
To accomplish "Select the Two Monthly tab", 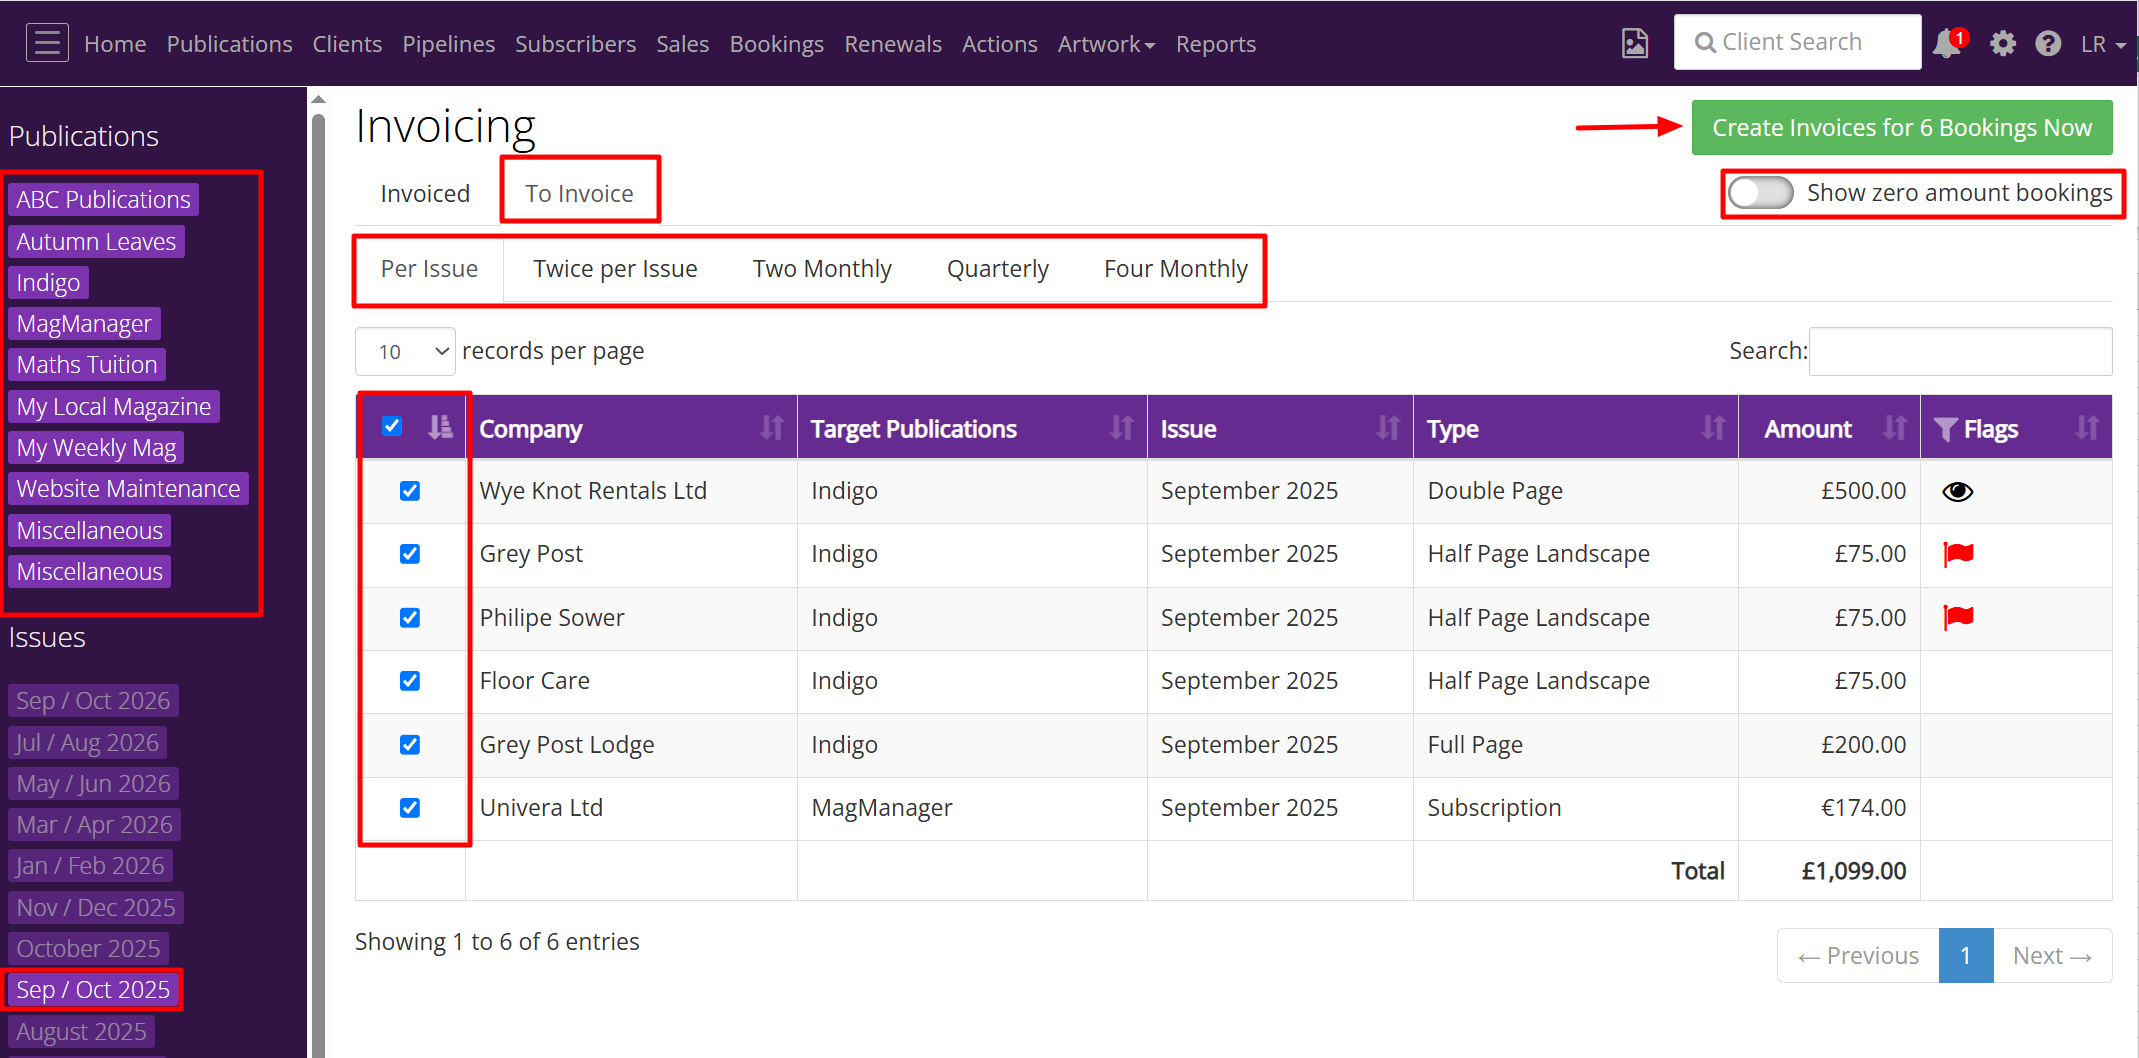I will coord(822,269).
